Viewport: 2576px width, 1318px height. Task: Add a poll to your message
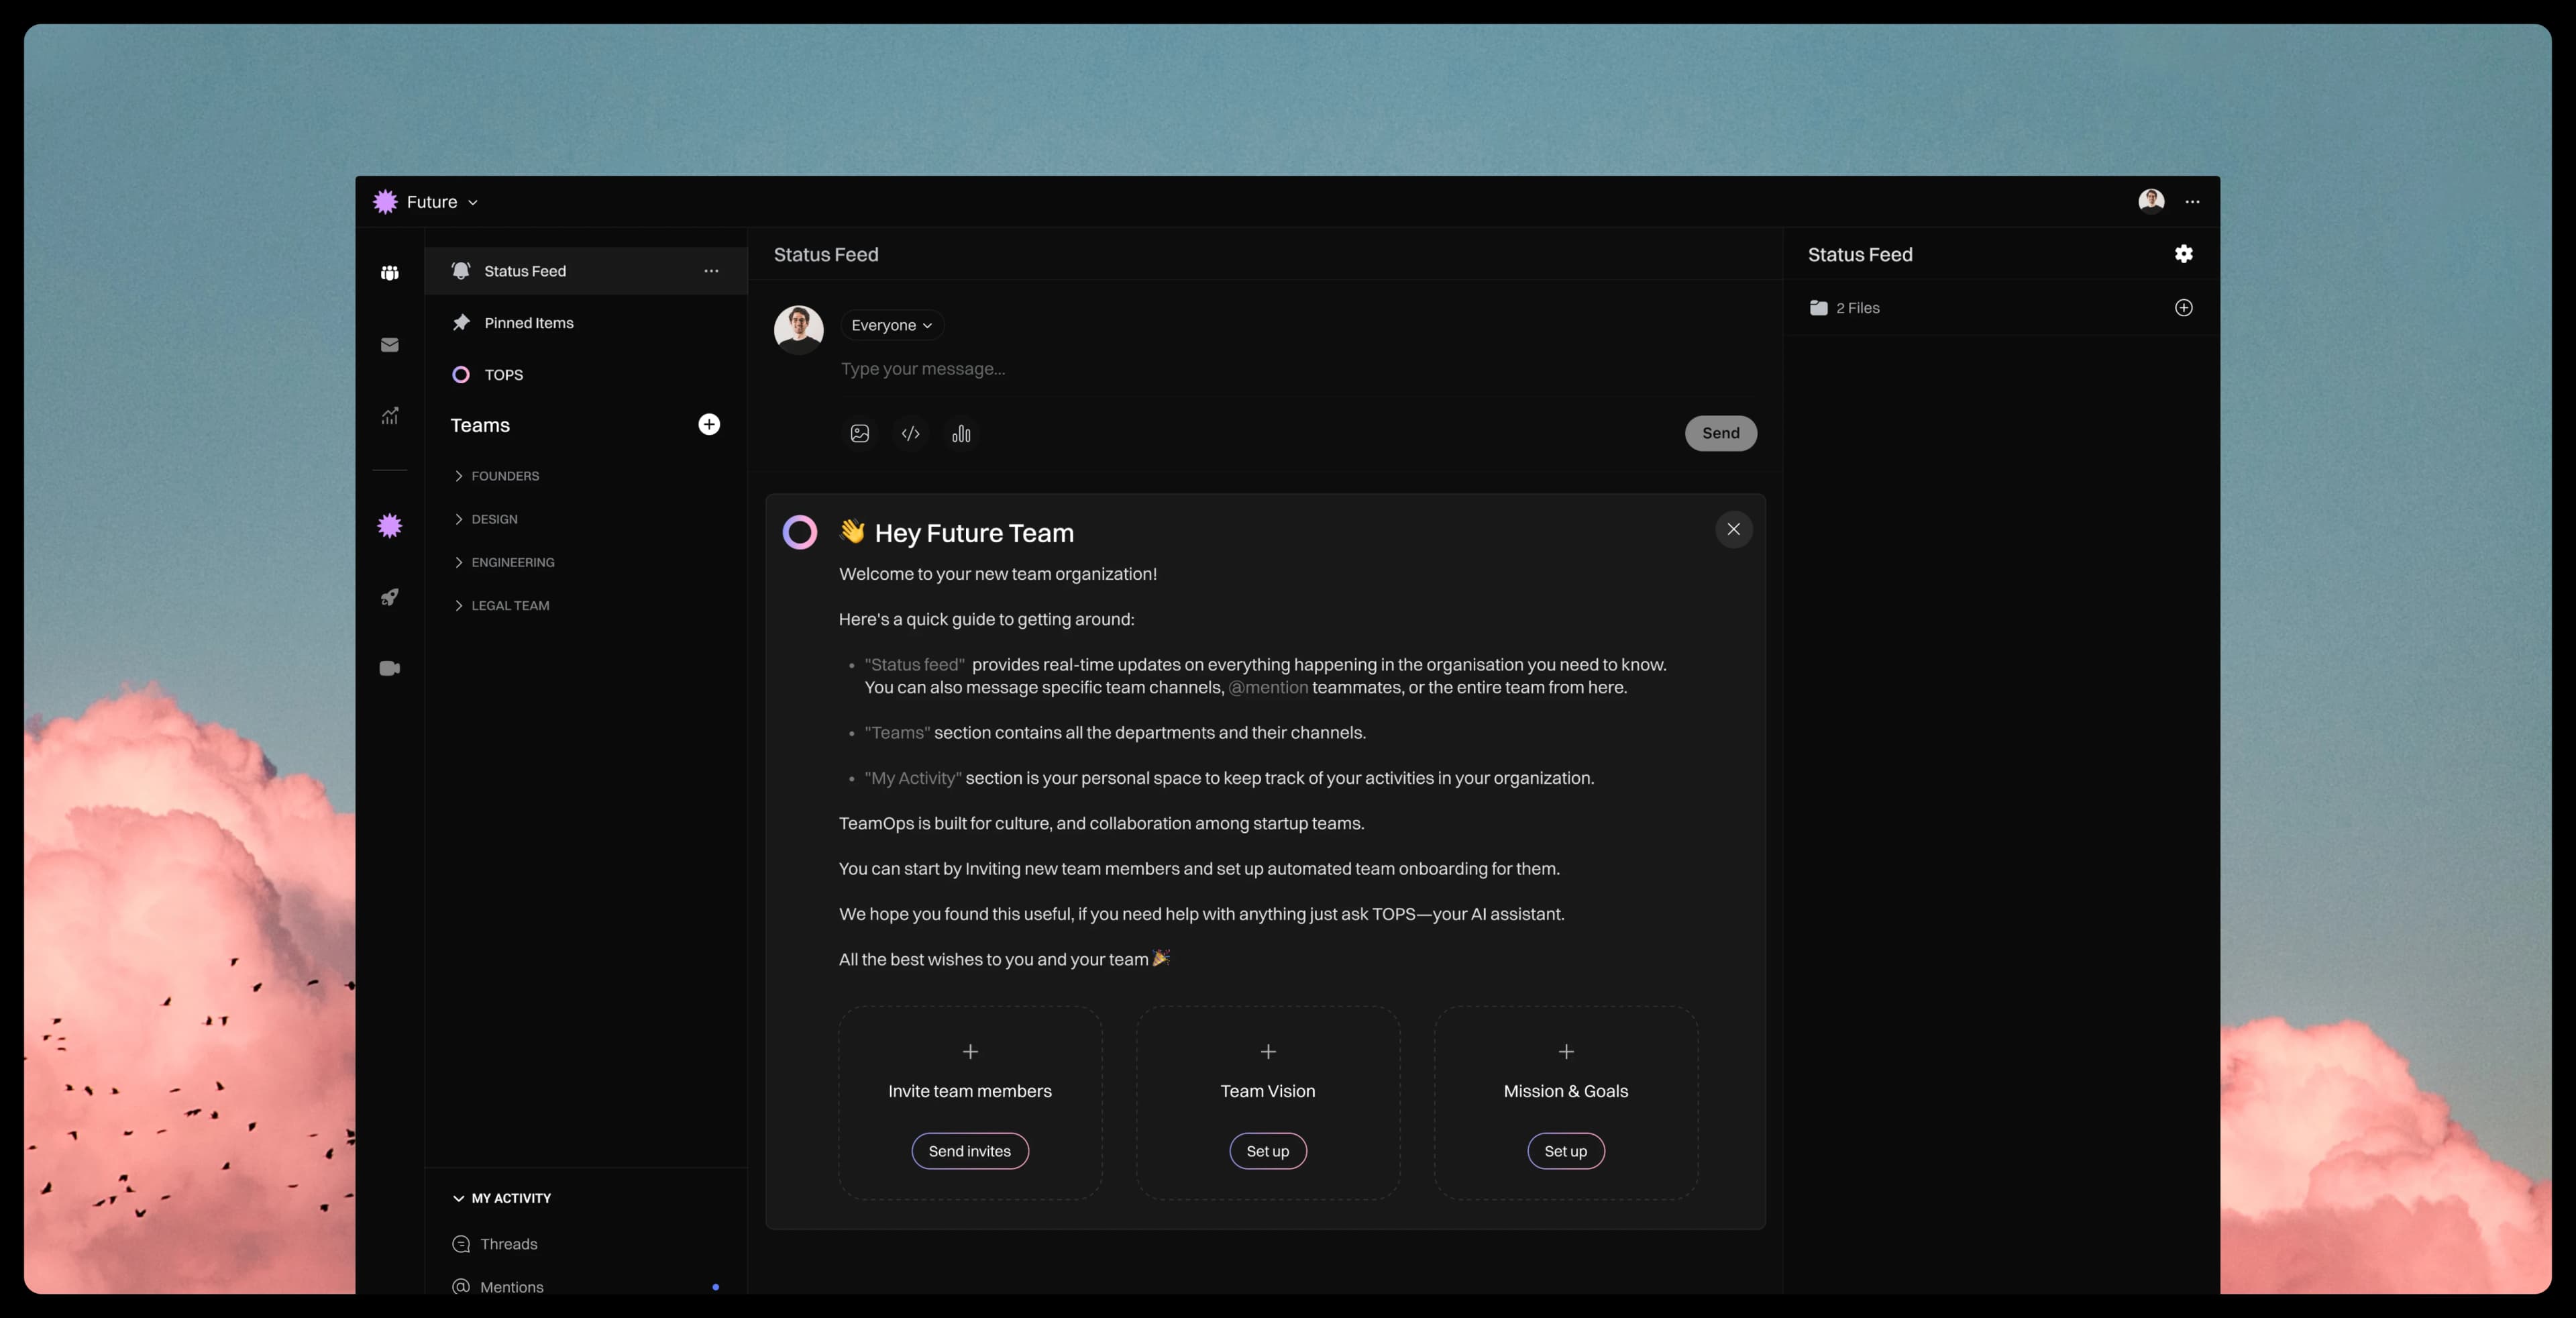pyautogui.click(x=960, y=433)
